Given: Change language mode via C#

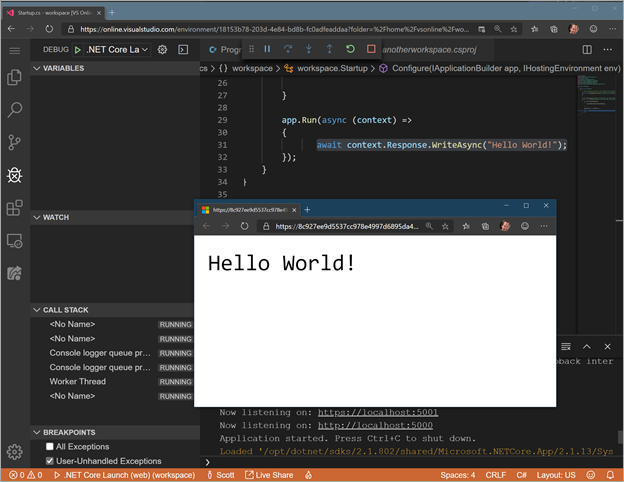Looking at the screenshot, I should click(x=521, y=475).
